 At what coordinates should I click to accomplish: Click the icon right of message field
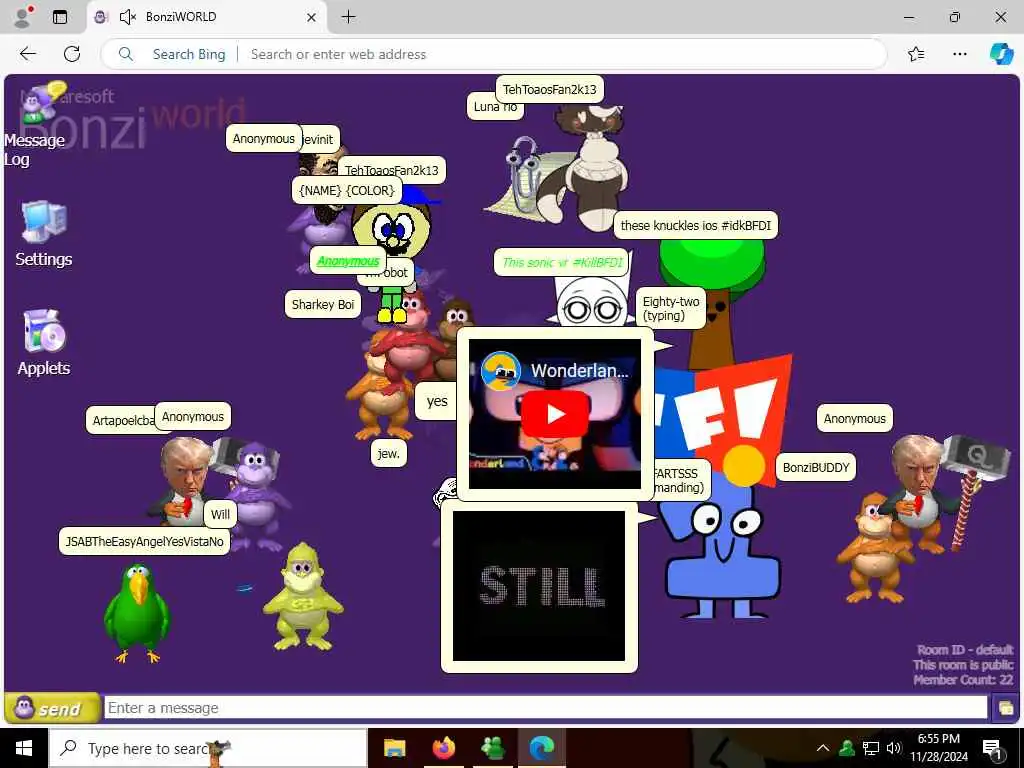(1005, 708)
